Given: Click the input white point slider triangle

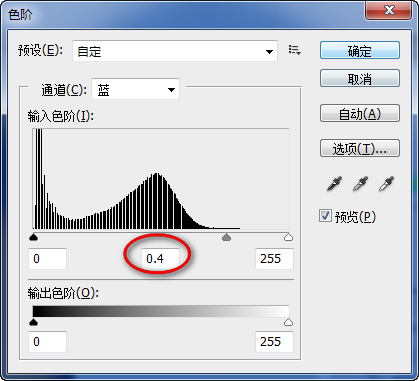Looking at the screenshot, I should pyautogui.click(x=288, y=237).
